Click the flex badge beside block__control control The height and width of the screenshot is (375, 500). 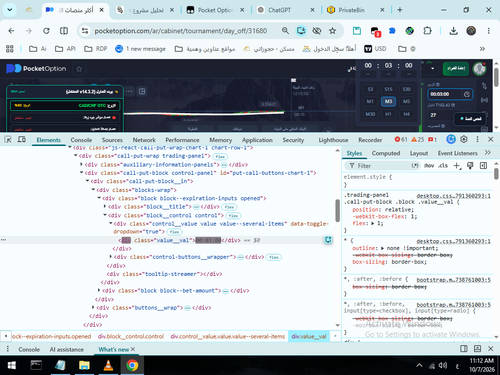233,216
